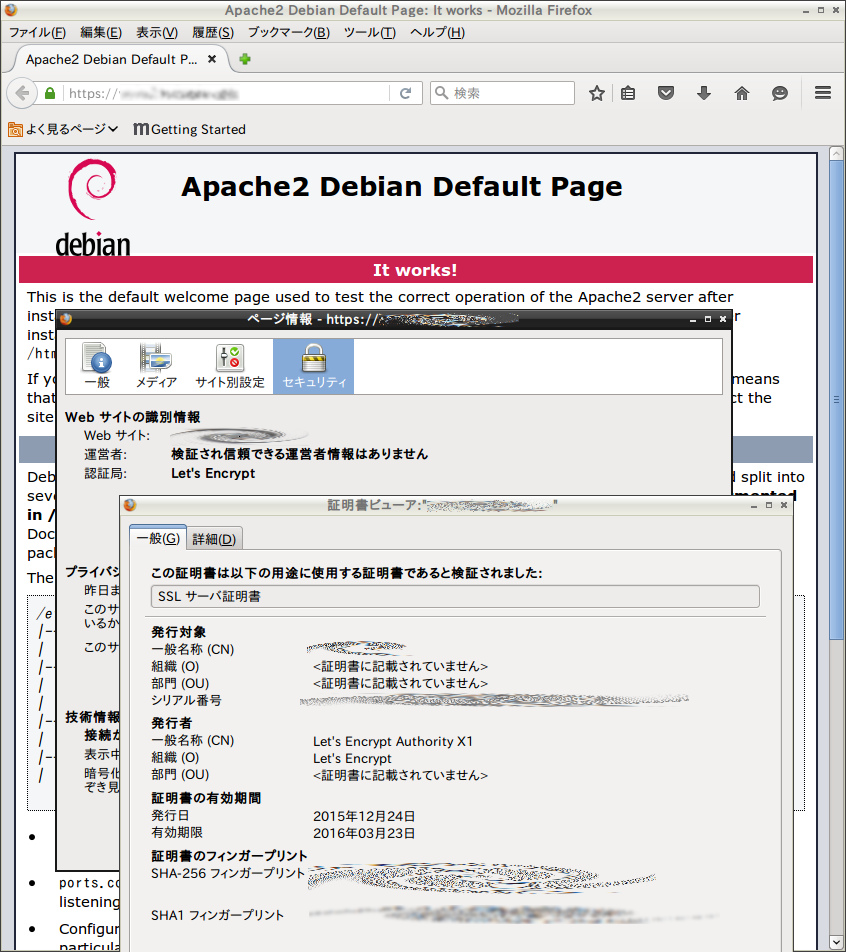Open the downloads arrow icon

point(704,94)
